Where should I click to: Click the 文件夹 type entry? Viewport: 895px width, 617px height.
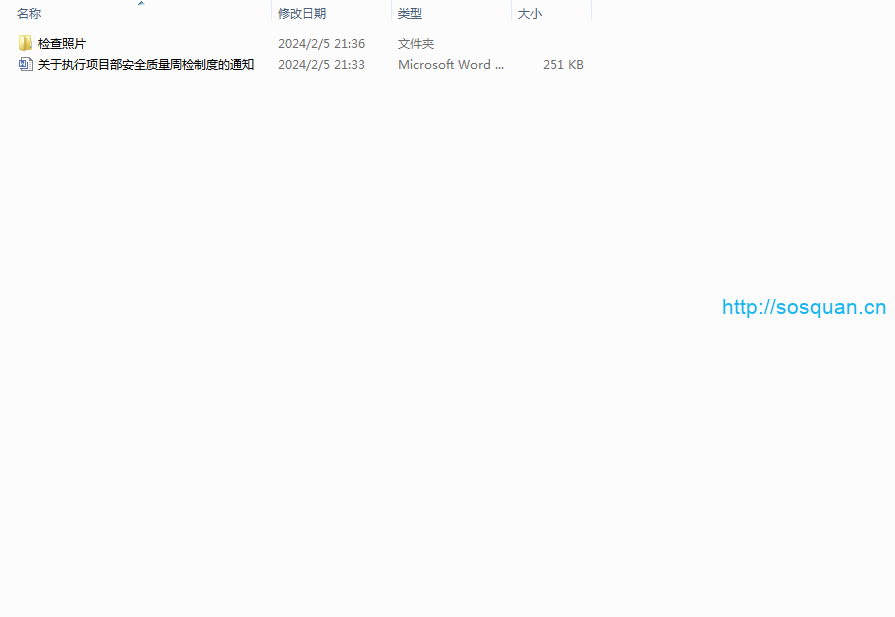click(x=416, y=44)
